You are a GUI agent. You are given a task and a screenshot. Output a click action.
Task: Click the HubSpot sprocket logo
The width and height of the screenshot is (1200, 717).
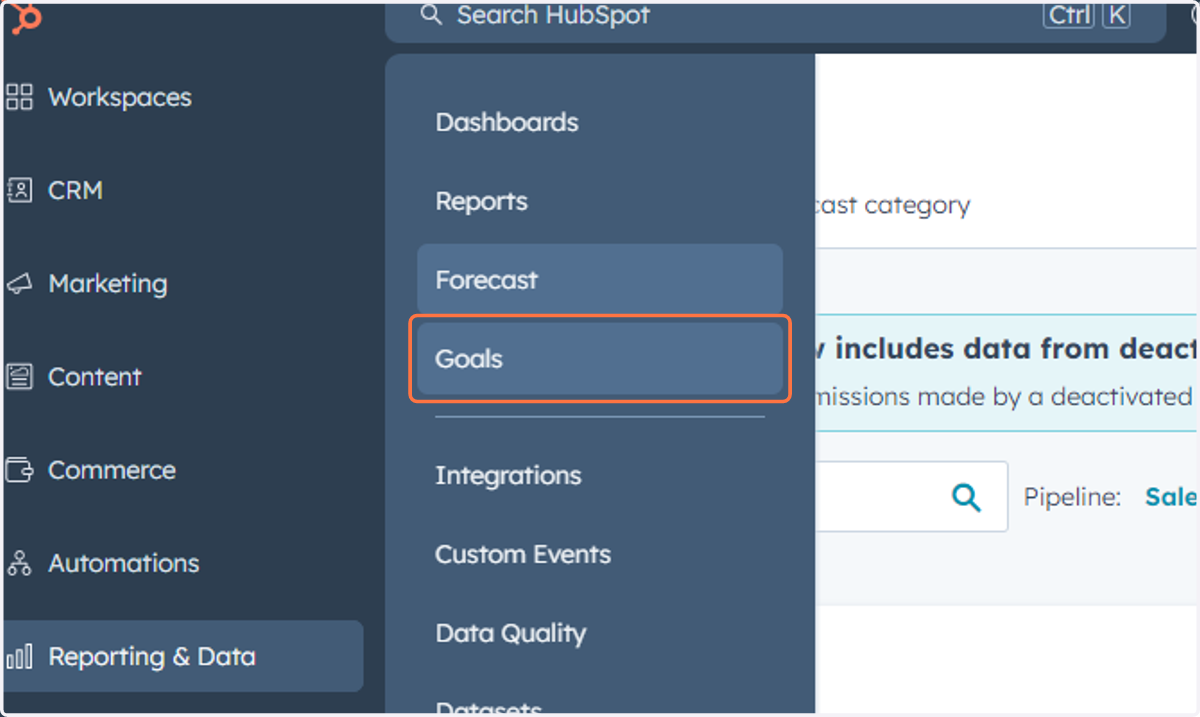[25, 19]
